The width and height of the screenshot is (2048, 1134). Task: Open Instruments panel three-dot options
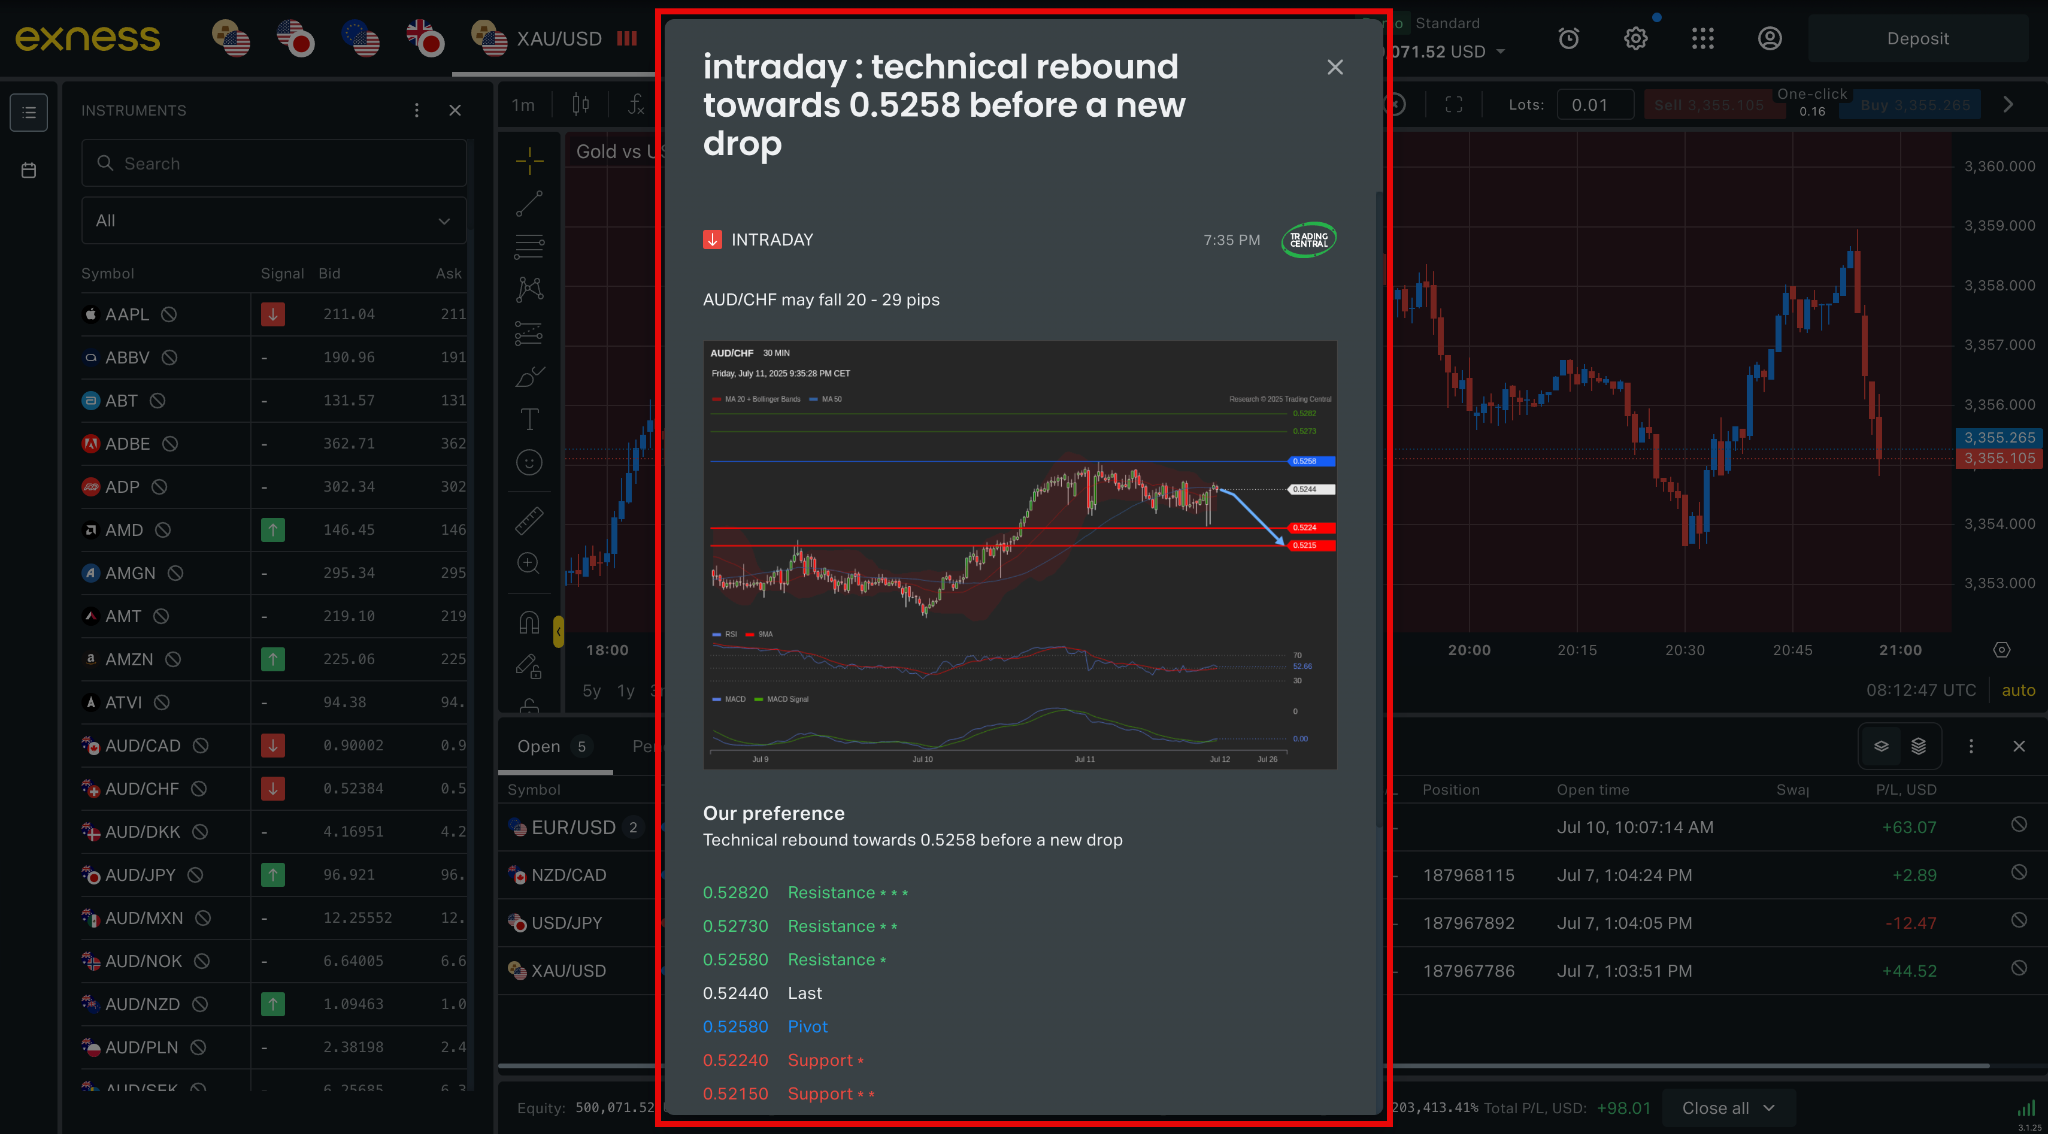[417, 110]
